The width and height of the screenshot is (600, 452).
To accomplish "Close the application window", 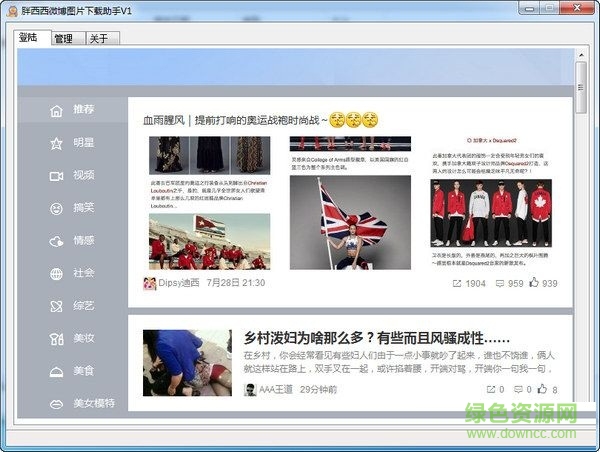I will 577,8.
